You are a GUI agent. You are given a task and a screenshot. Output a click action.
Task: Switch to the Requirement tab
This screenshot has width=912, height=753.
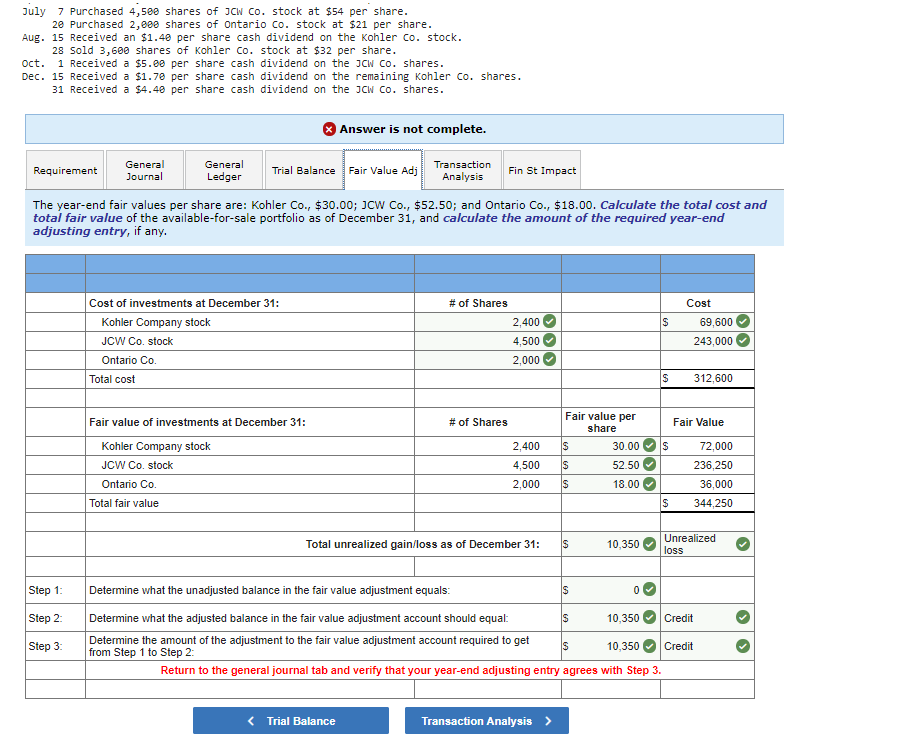(64, 170)
